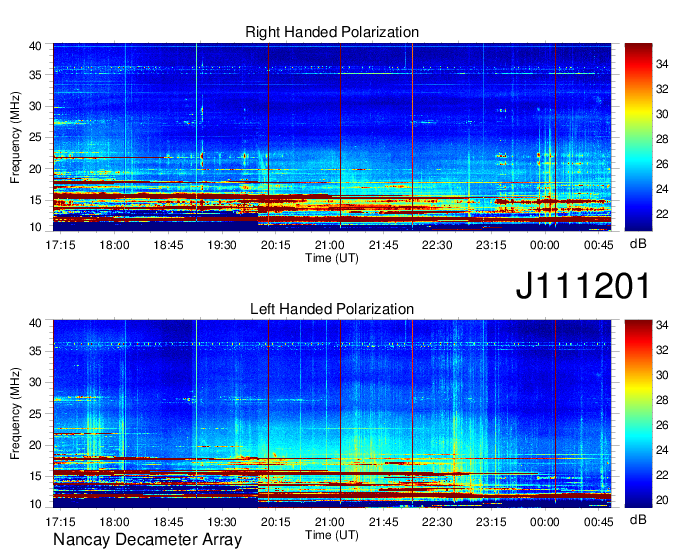Click the 'Nancay Decameter Array' caption
The height and width of the screenshot is (552, 680).
coord(147,540)
